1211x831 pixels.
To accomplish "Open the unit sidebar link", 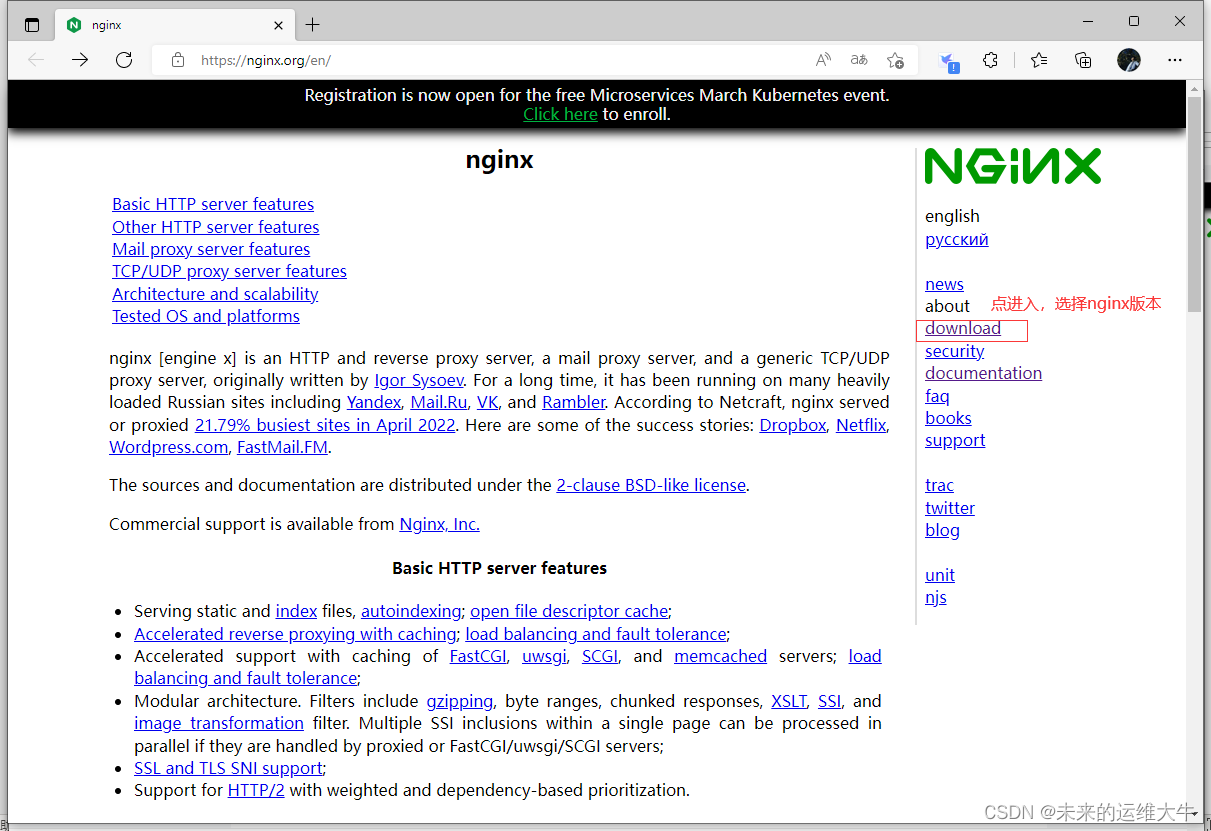I will (940, 575).
